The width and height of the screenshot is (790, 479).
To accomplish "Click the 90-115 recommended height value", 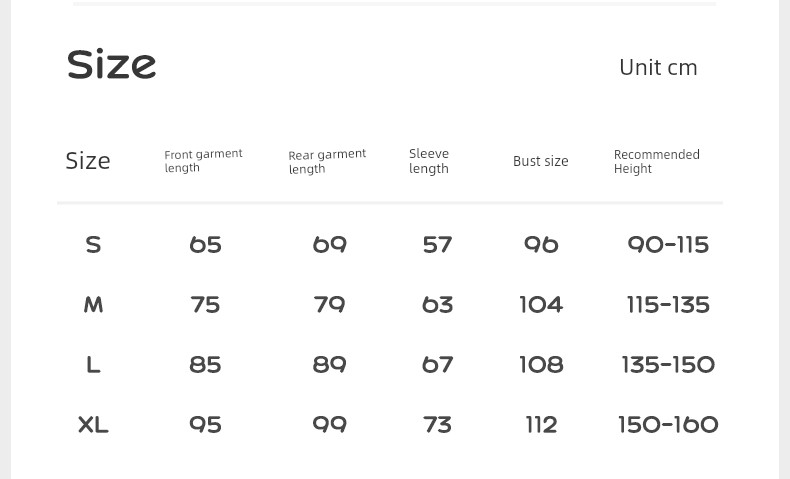I will (x=668, y=245).
